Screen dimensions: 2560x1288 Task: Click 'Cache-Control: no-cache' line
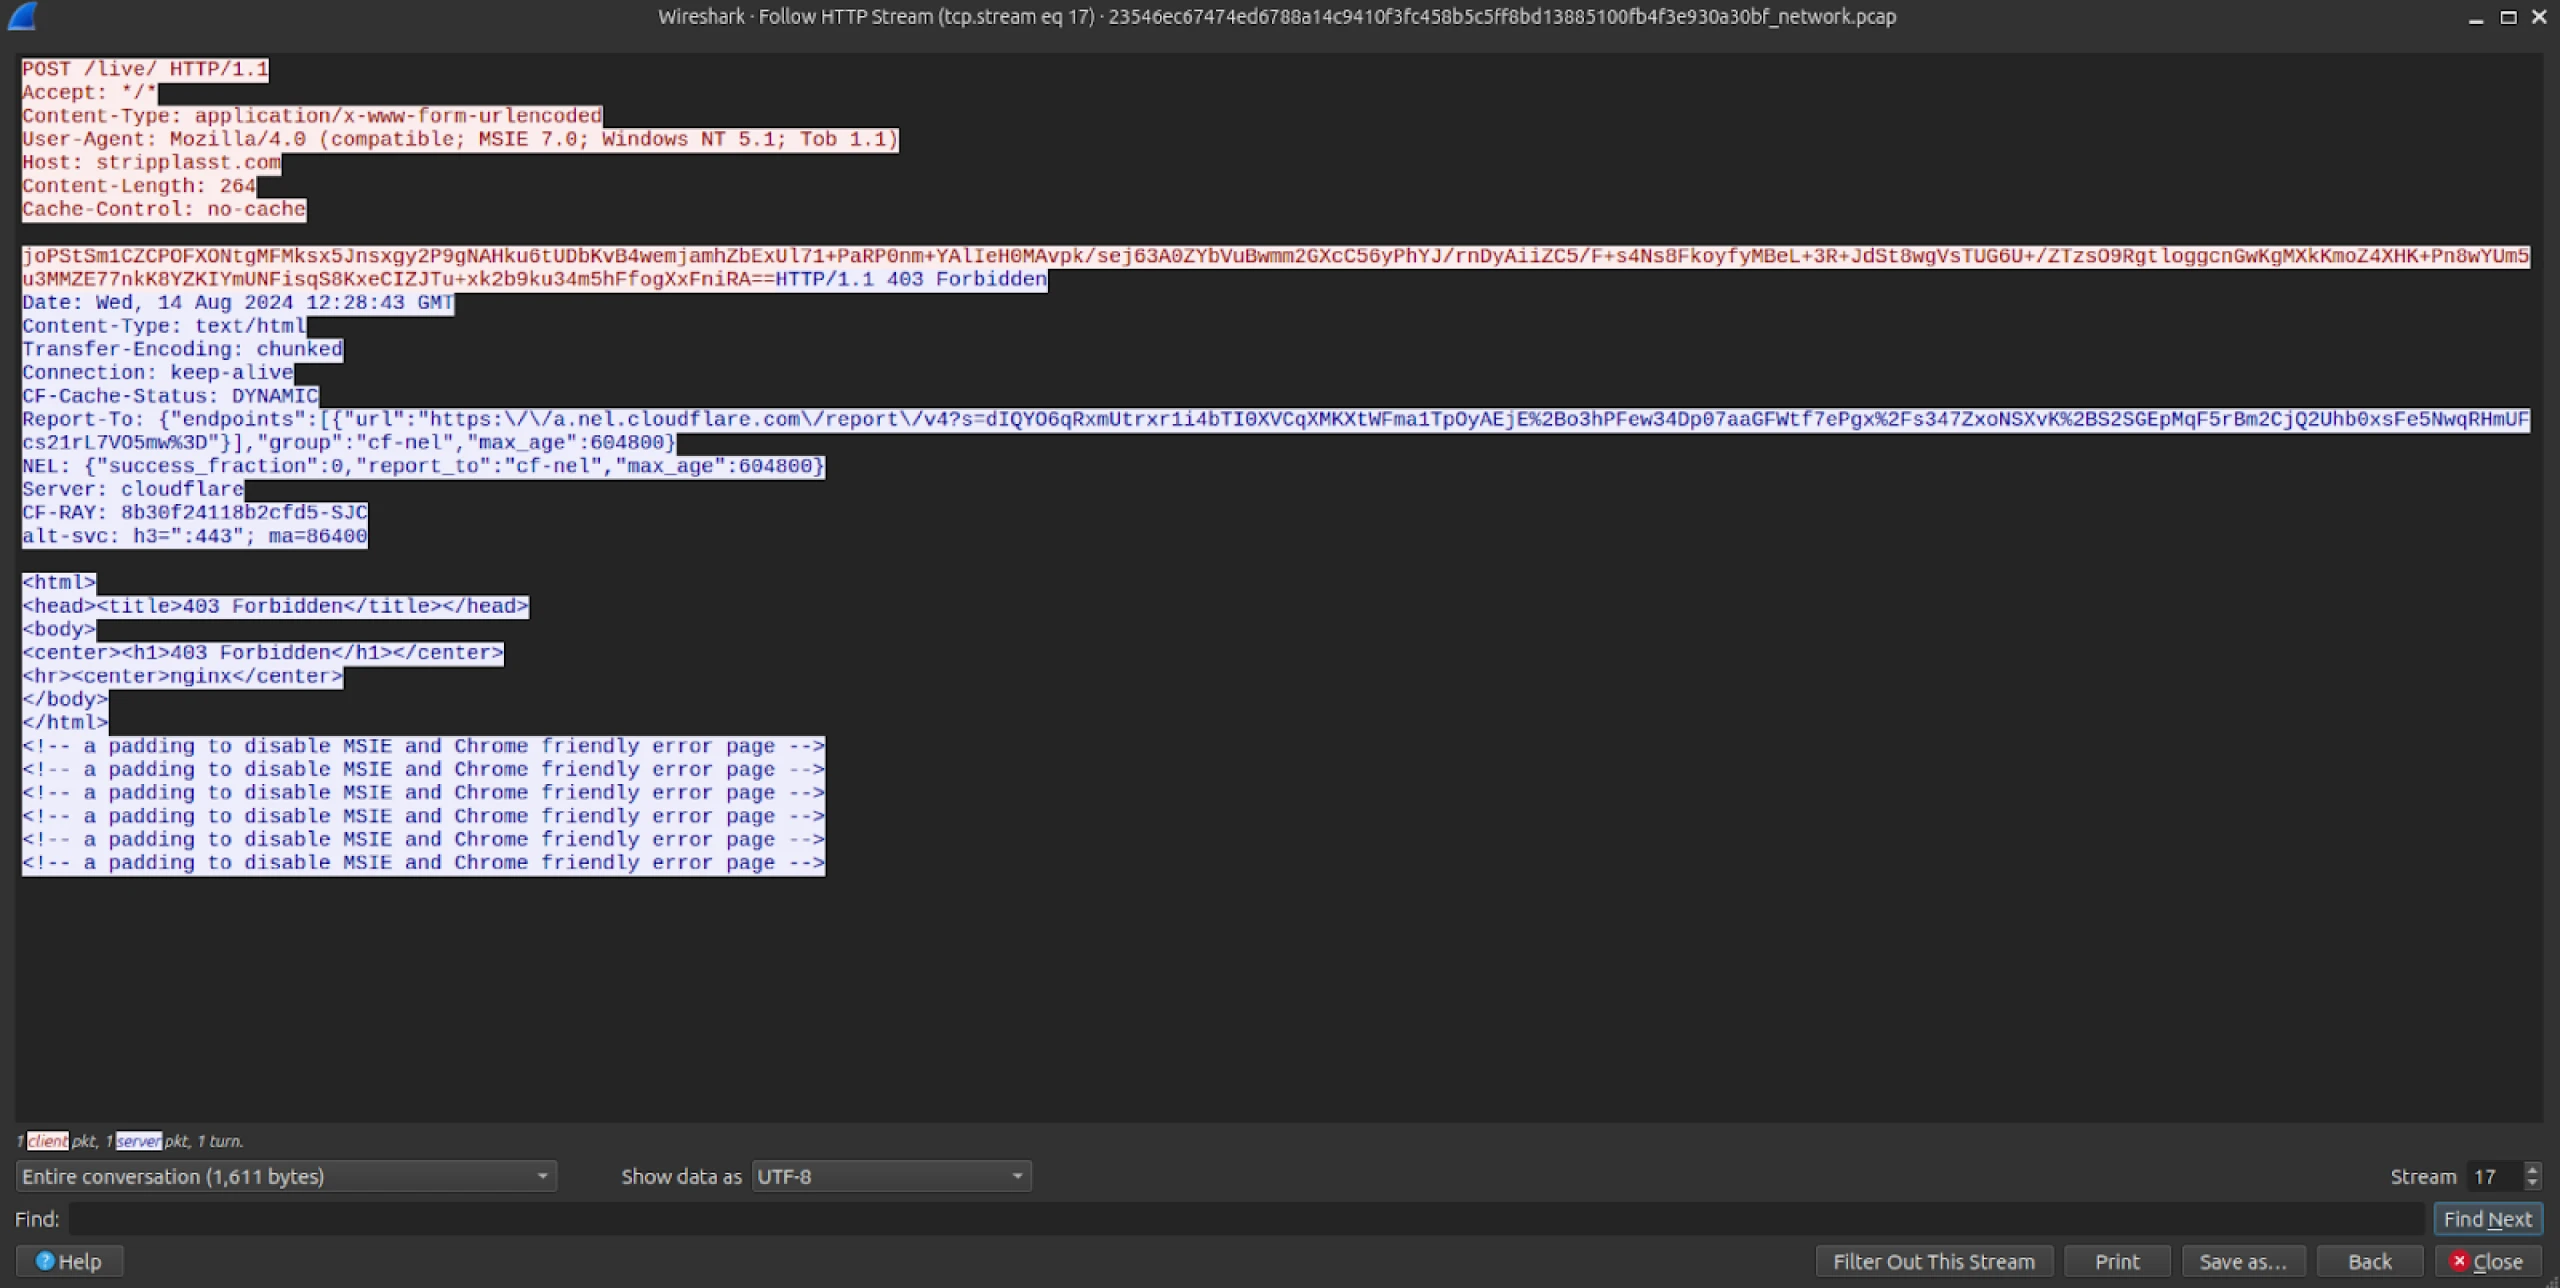click(164, 209)
